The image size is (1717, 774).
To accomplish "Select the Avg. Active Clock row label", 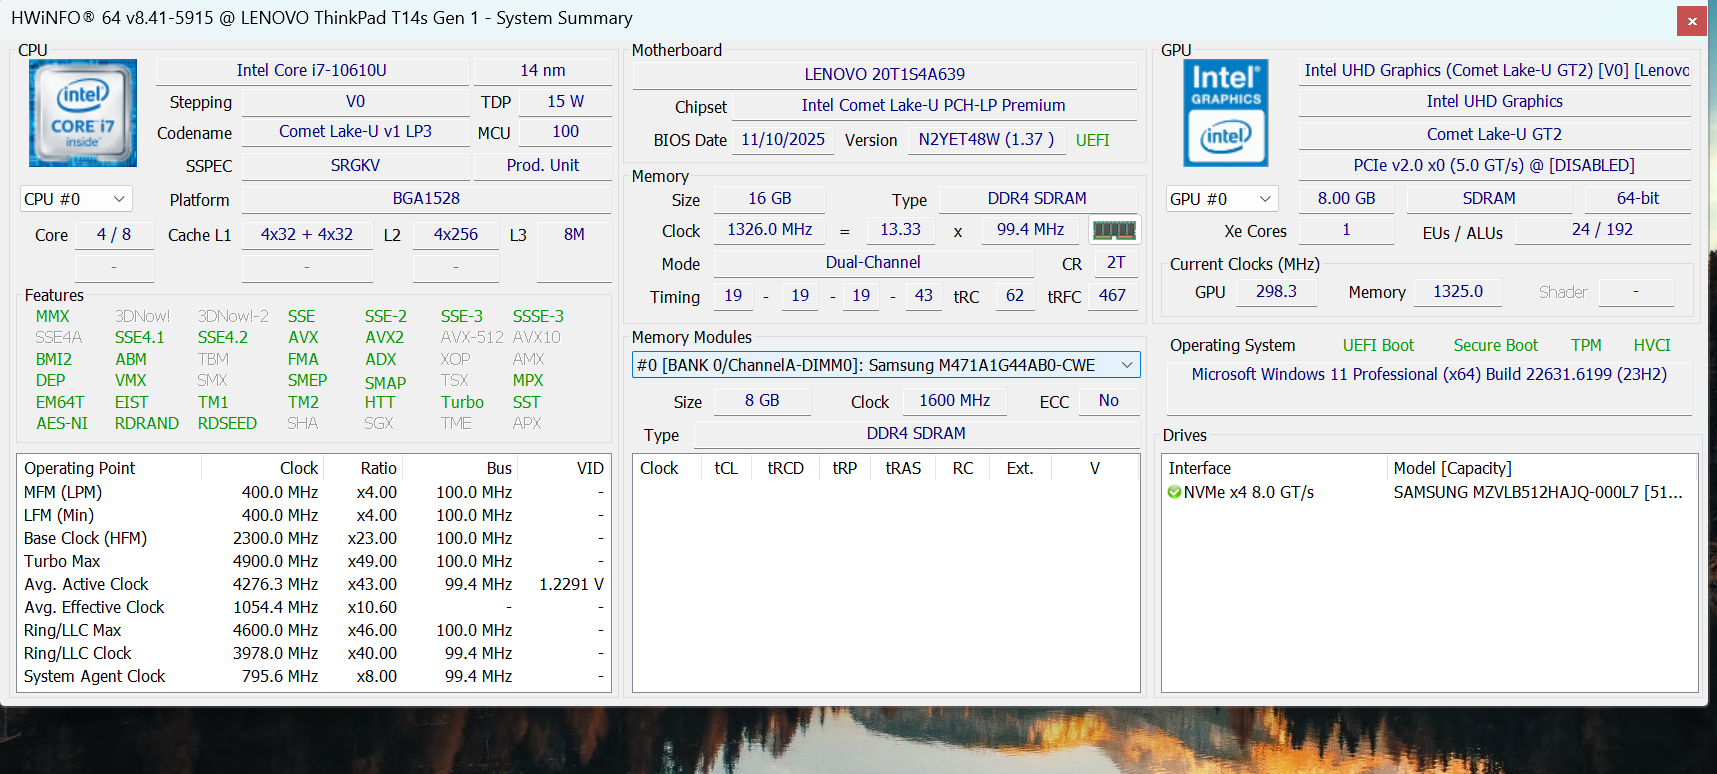I will click(x=86, y=584).
